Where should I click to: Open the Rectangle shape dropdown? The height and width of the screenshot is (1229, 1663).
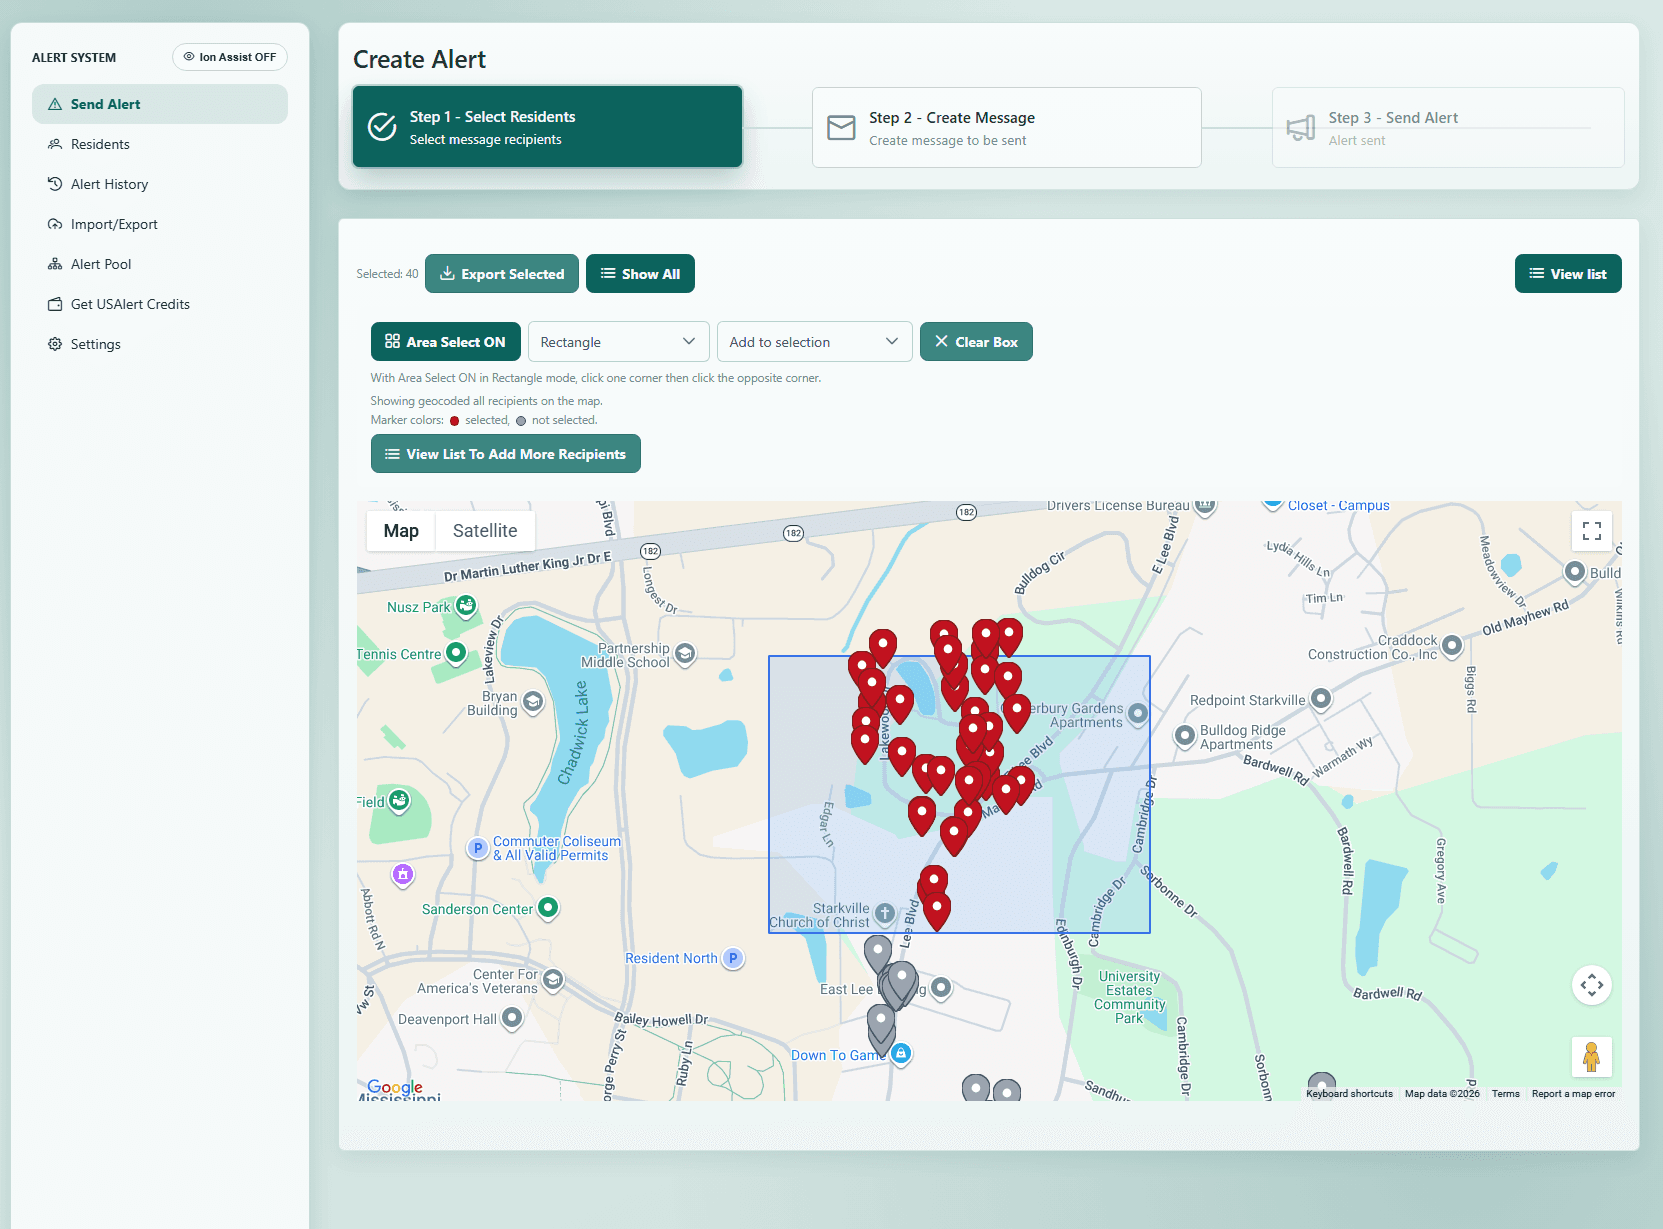618,342
